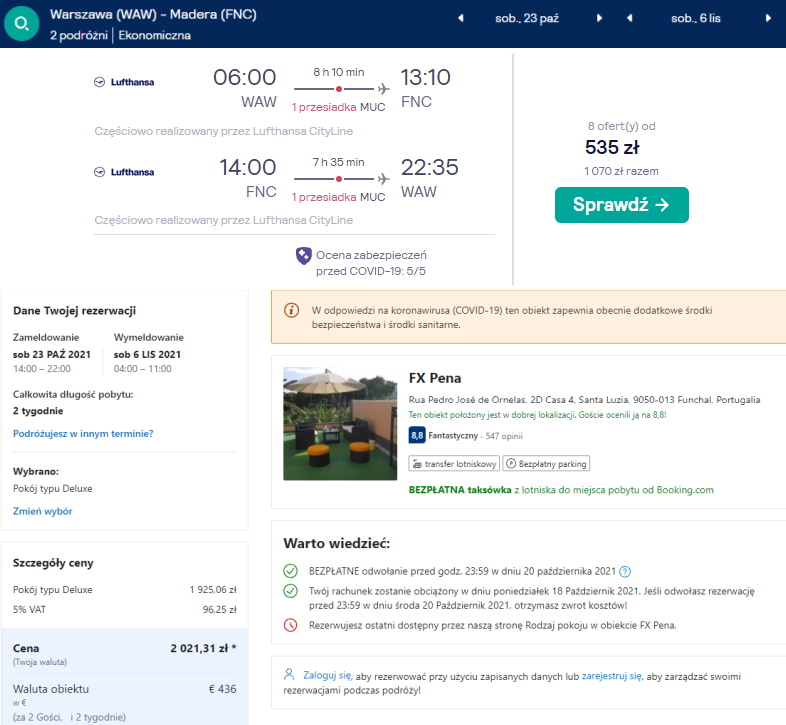Go to previous day before sob., 23 paź
The image size is (786, 725).
click(x=461, y=19)
